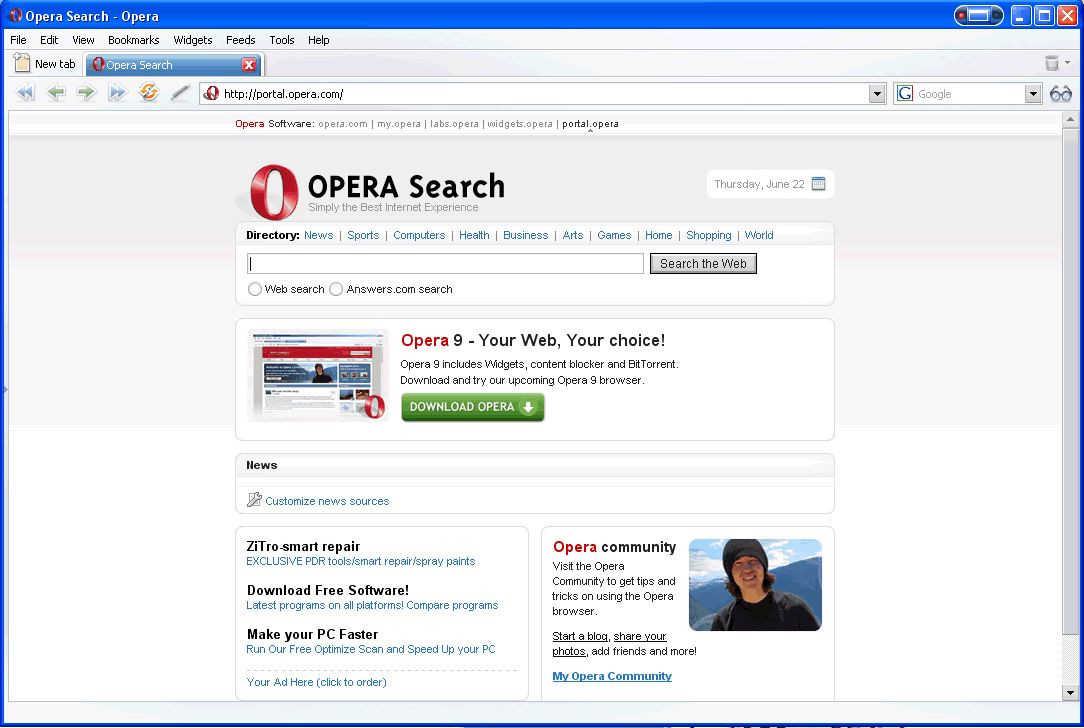Screen dimensions: 1084x728
Task: Open the Health directory link
Action: 474,235
